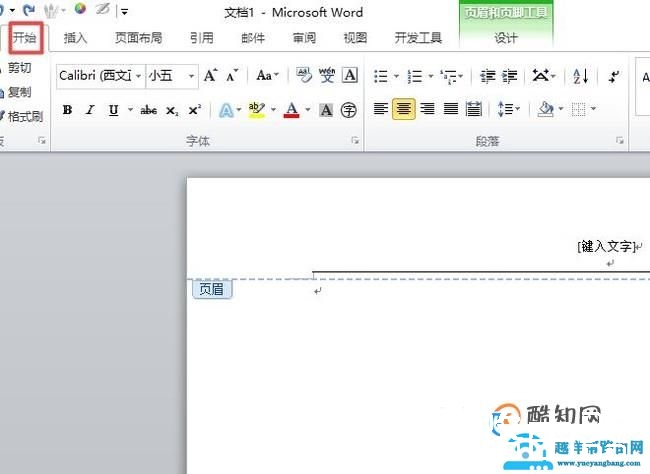Open the 字体 dialog launcher
Viewport: 650px width, 474px height.
[355, 141]
